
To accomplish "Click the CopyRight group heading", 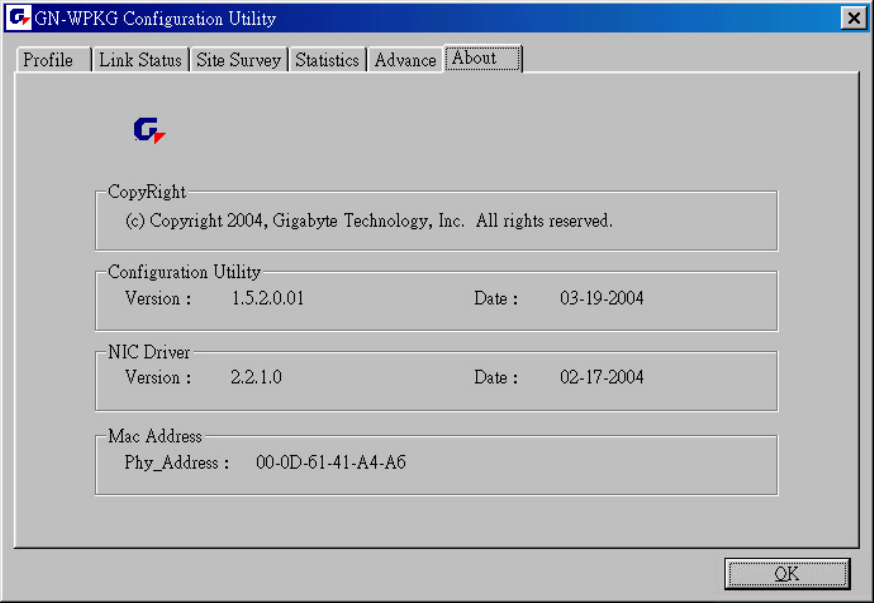I will tap(147, 192).
